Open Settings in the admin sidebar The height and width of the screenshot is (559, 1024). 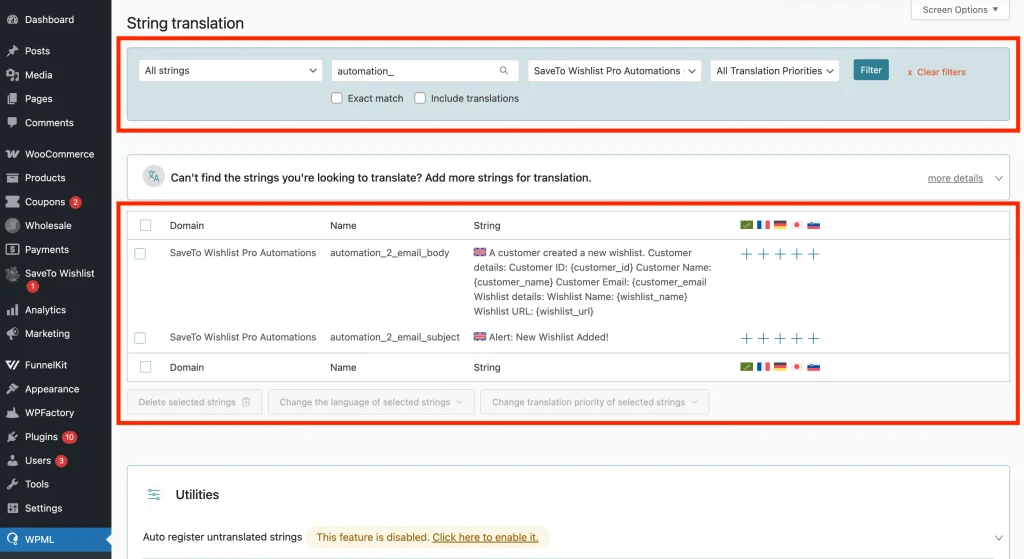pos(43,508)
